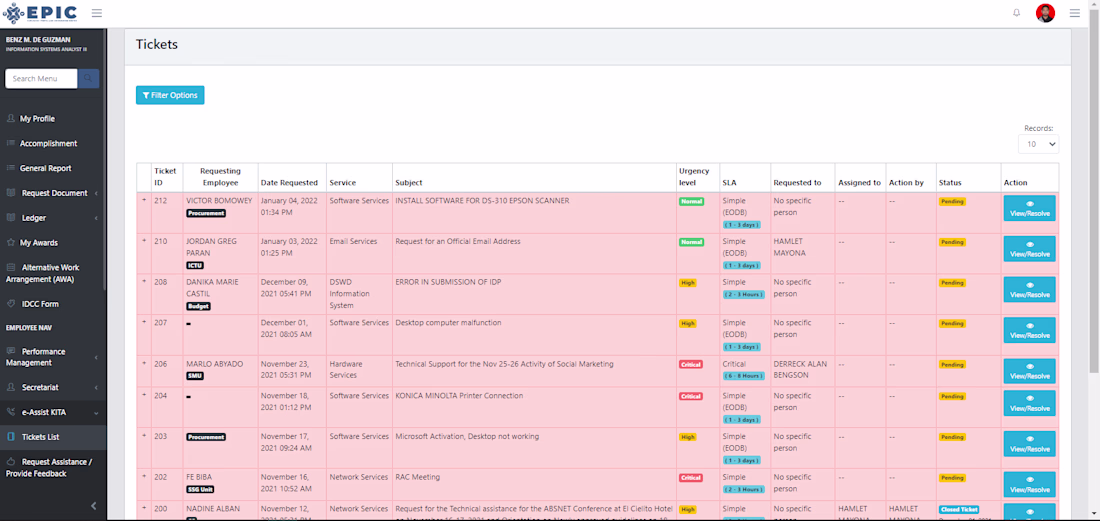Viewport: 1100px width, 521px height.
Task: Open Filter Options
Action: [x=170, y=95]
